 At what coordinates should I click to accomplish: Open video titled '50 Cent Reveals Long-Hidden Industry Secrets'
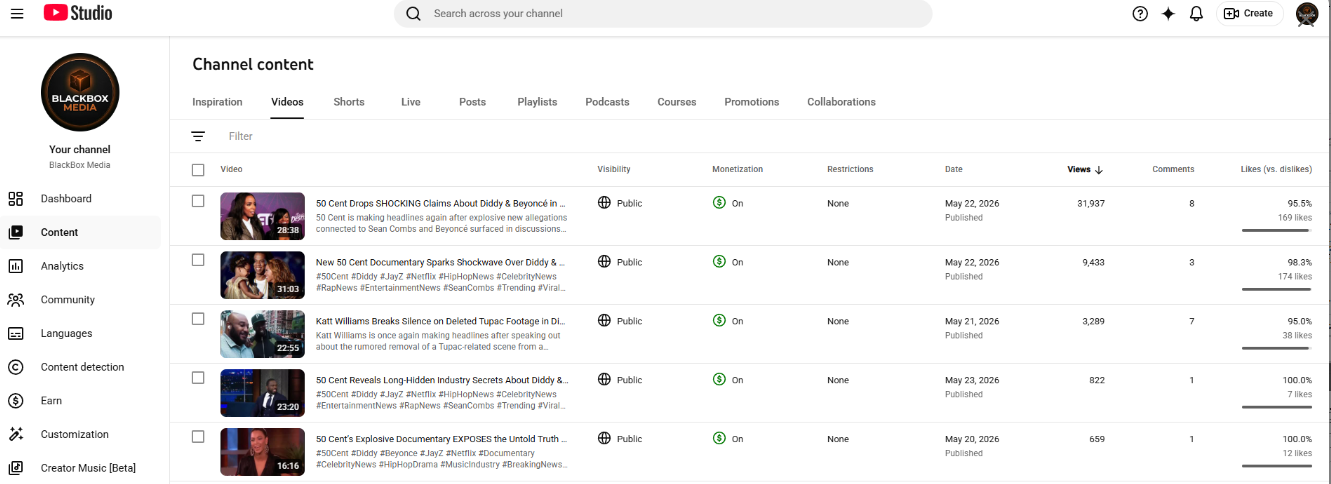[441, 380]
